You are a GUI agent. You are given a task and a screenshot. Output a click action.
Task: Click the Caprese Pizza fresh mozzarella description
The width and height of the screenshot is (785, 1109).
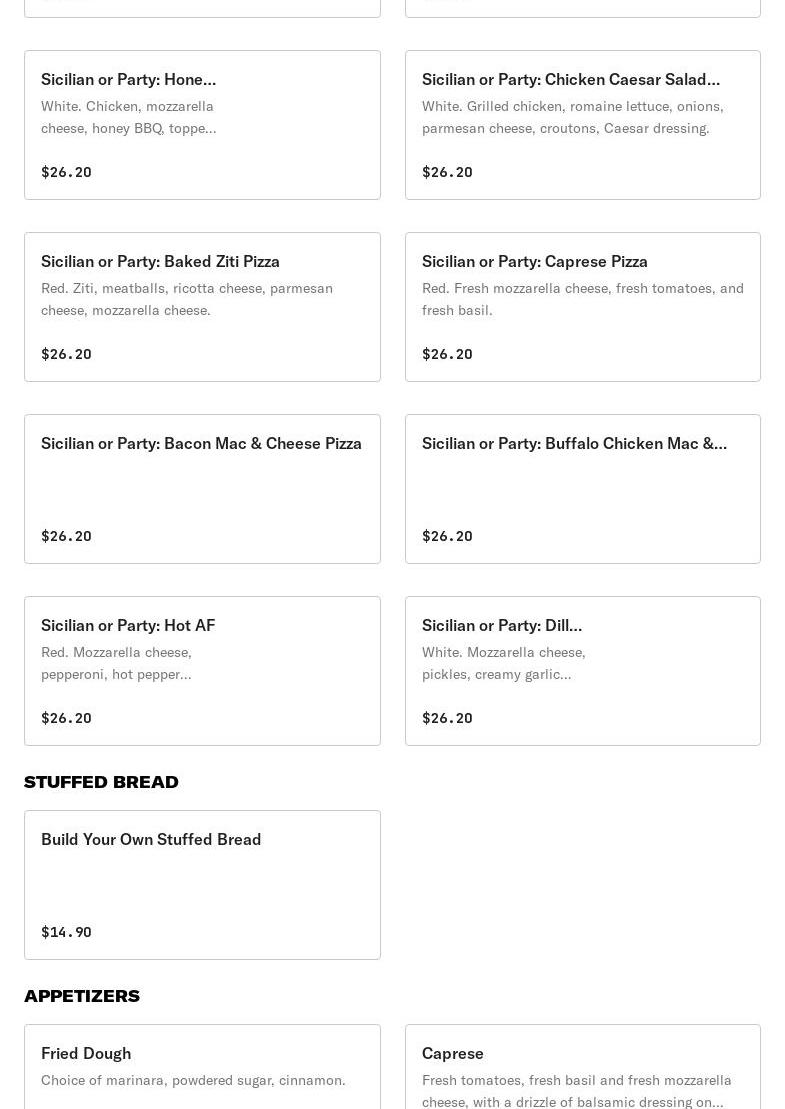coord(582,299)
